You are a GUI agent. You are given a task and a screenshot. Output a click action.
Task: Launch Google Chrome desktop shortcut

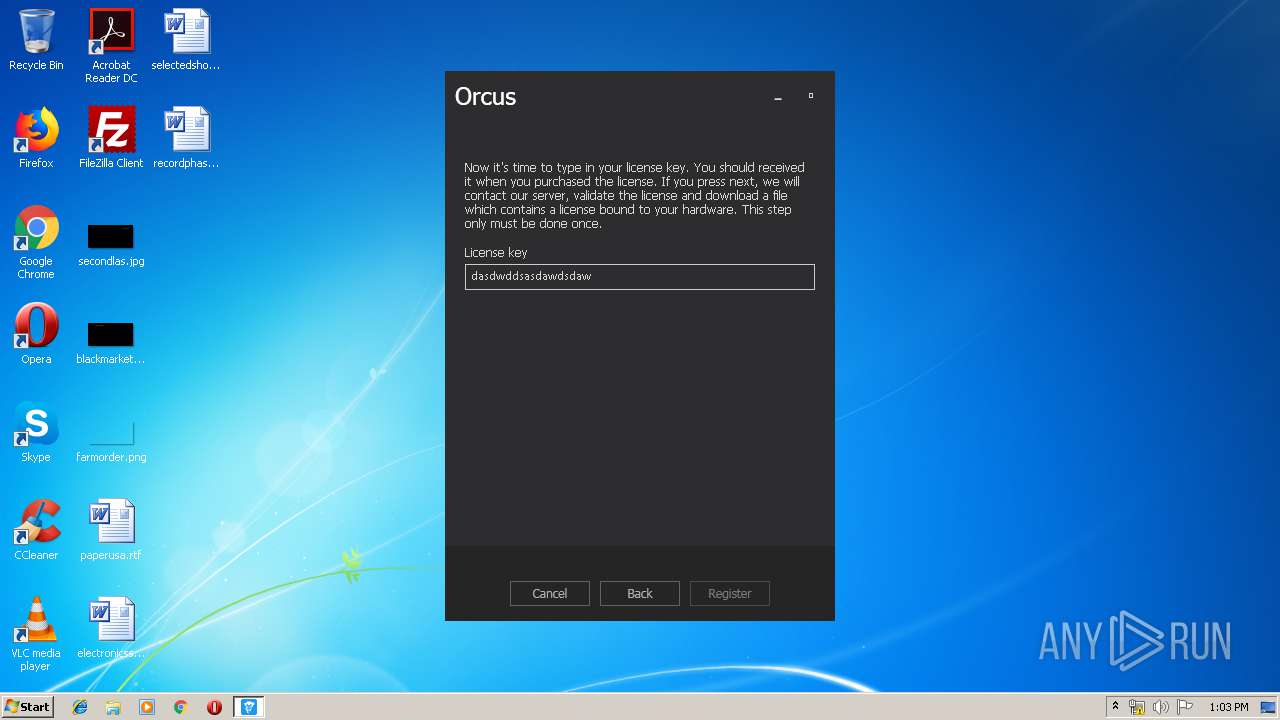tap(36, 243)
